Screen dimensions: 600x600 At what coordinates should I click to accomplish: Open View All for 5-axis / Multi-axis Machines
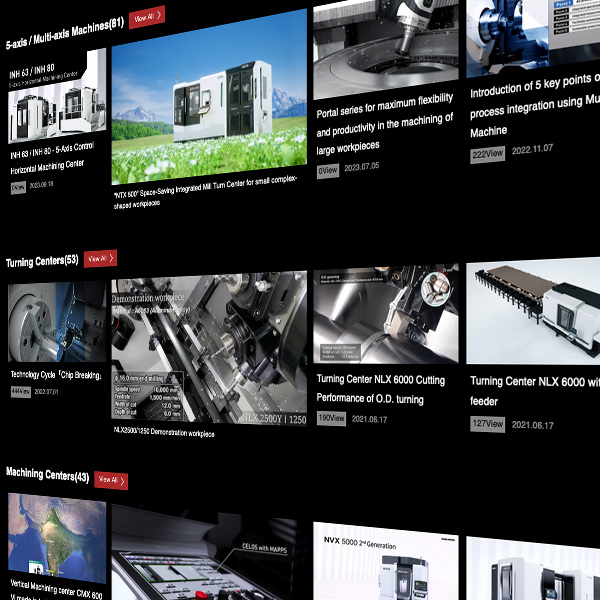tap(147, 17)
